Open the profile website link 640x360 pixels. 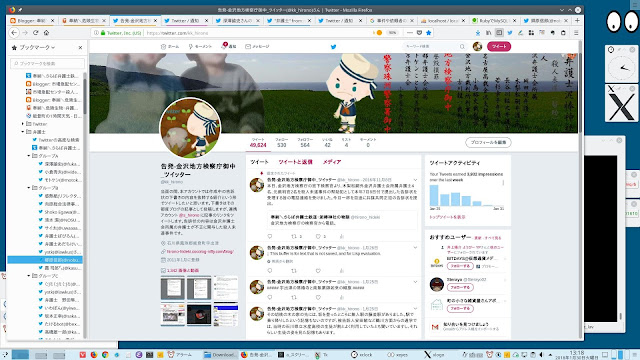tap(200, 252)
